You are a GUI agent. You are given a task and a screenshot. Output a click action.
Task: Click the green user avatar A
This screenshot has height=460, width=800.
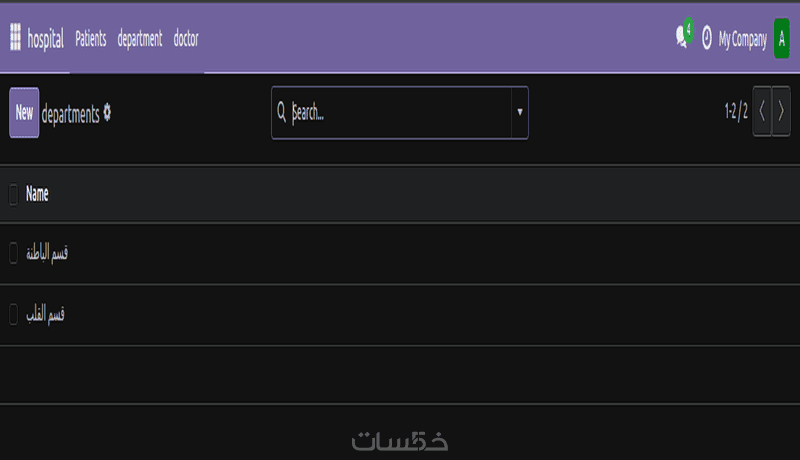781,39
